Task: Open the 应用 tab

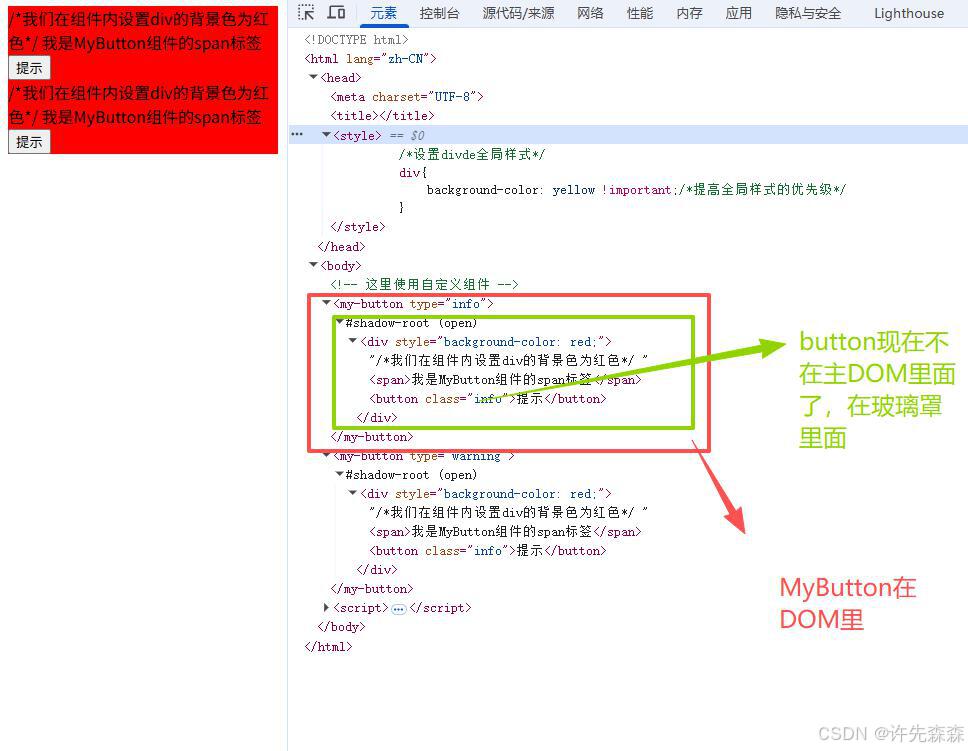Action: pyautogui.click(x=738, y=13)
